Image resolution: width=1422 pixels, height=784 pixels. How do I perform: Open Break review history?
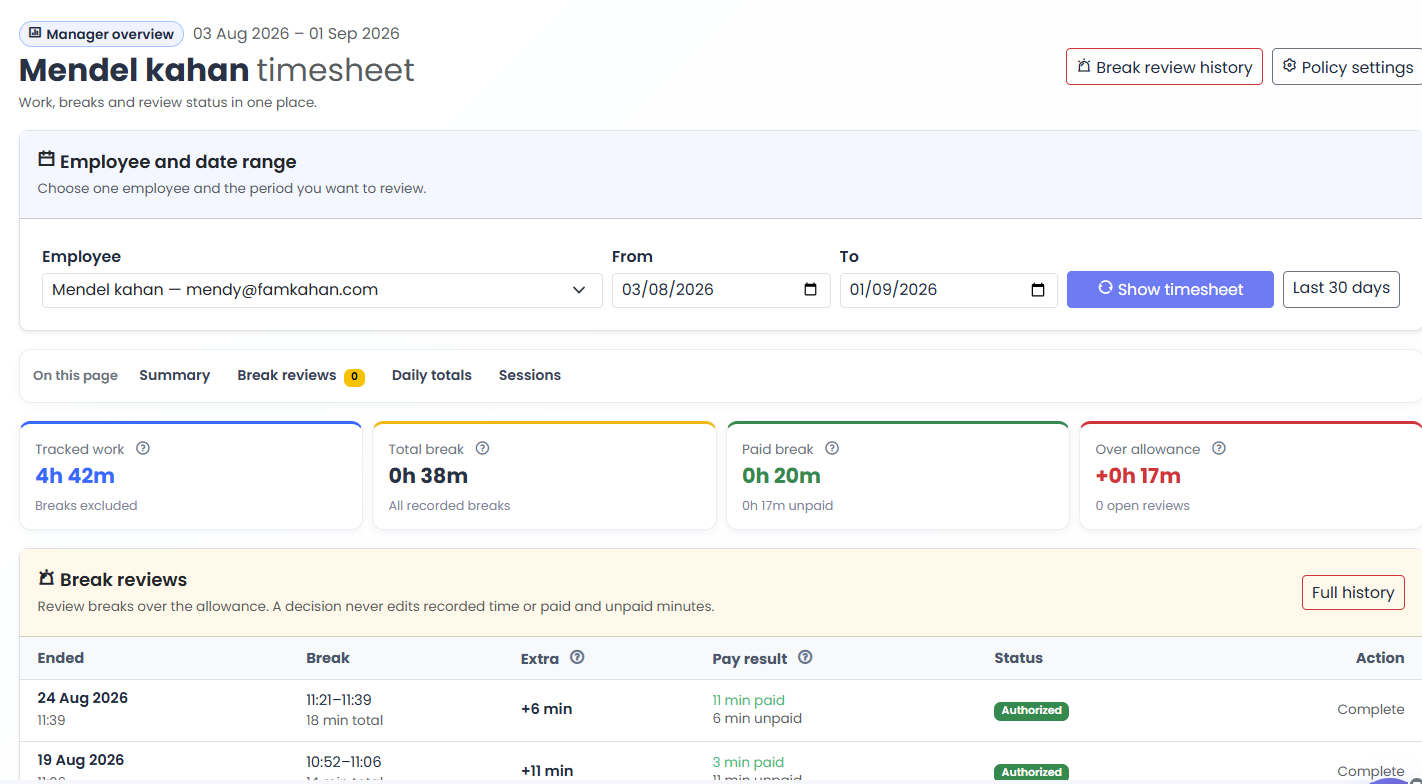(1164, 67)
